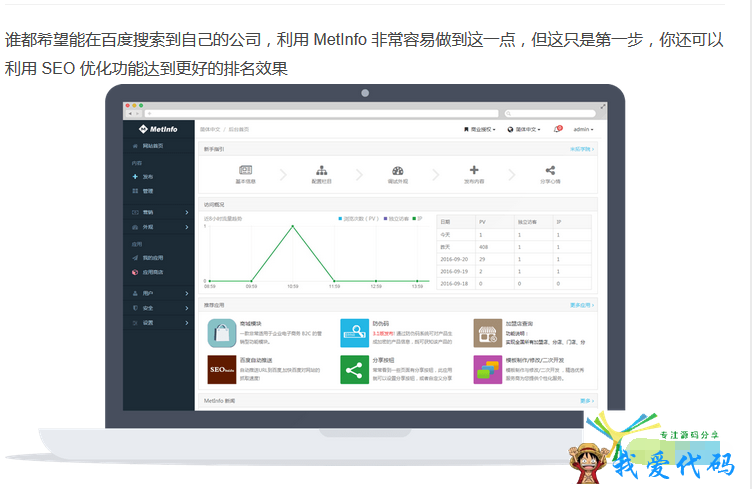752x489 pixels.
Task: Click the browser address bar in mockup
Action: pos(322,114)
